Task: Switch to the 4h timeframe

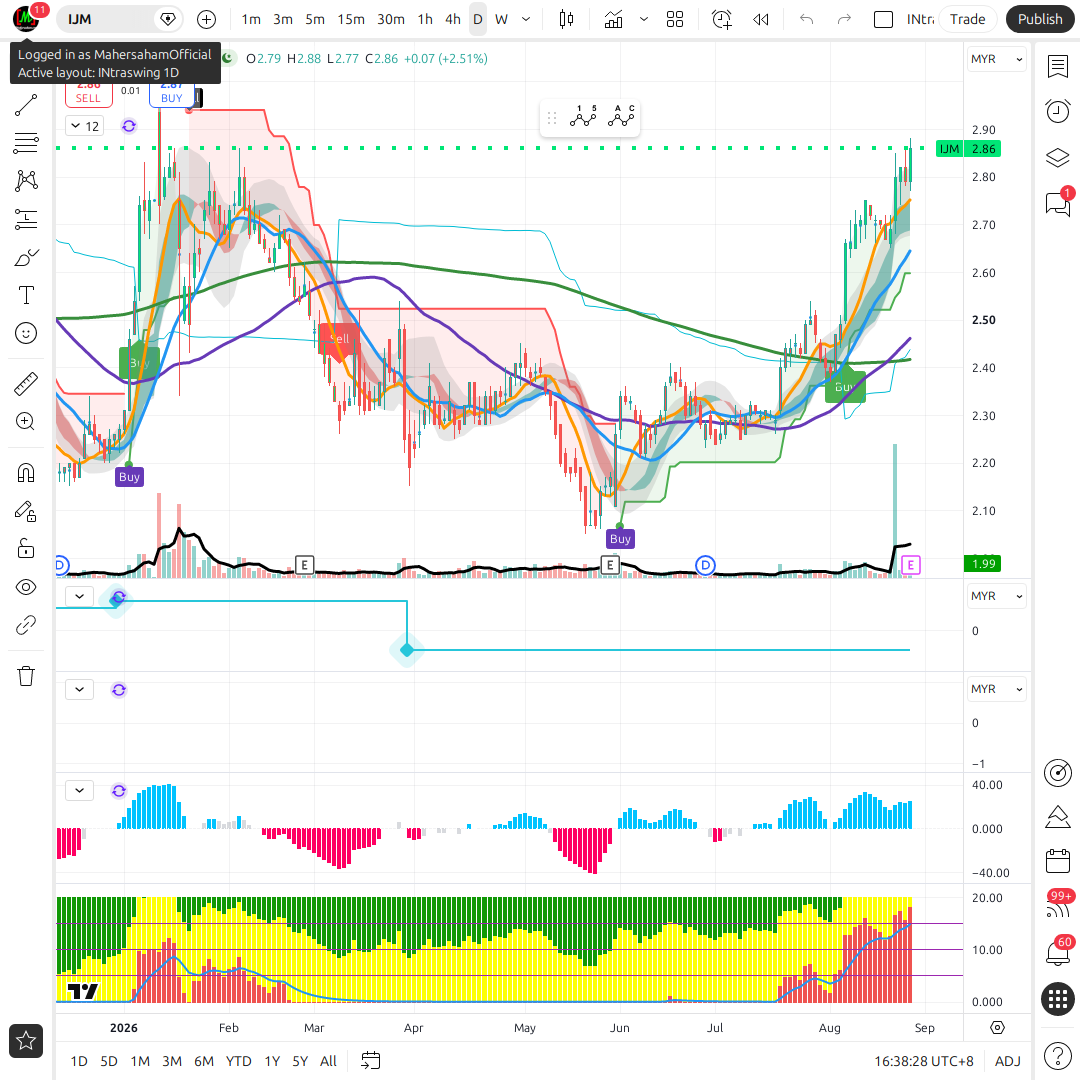Action: coord(453,19)
